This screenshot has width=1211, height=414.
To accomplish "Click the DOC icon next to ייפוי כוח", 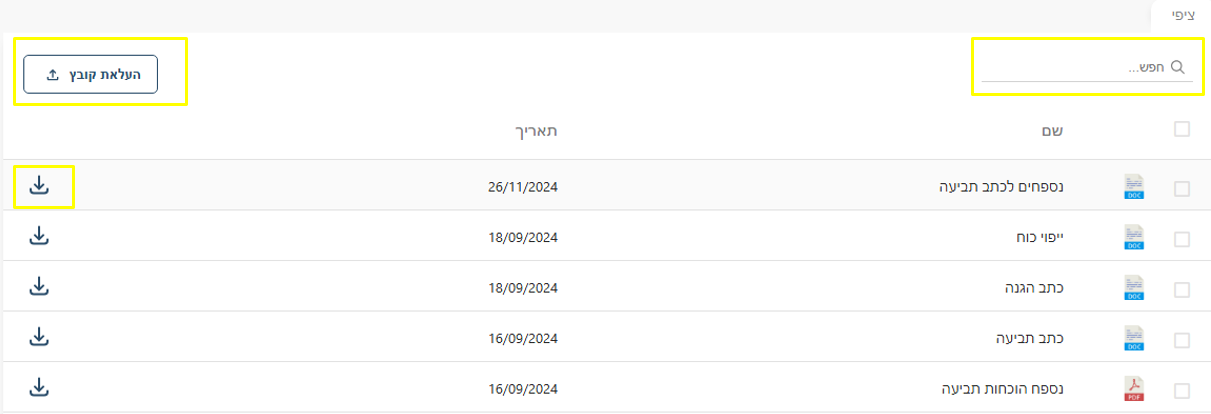I will pyautogui.click(x=1134, y=237).
